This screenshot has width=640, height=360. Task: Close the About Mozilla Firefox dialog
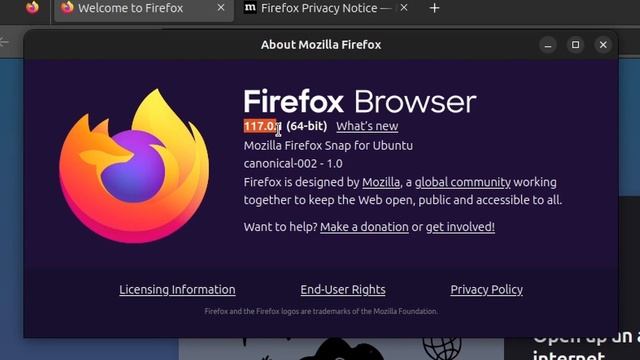click(x=603, y=45)
